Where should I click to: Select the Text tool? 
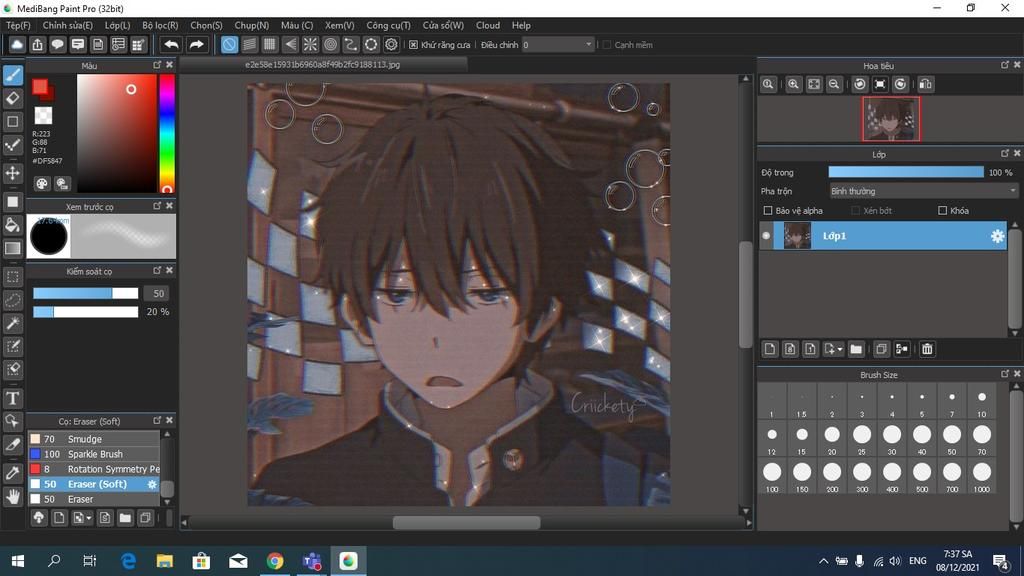pyautogui.click(x=12, y=398)
